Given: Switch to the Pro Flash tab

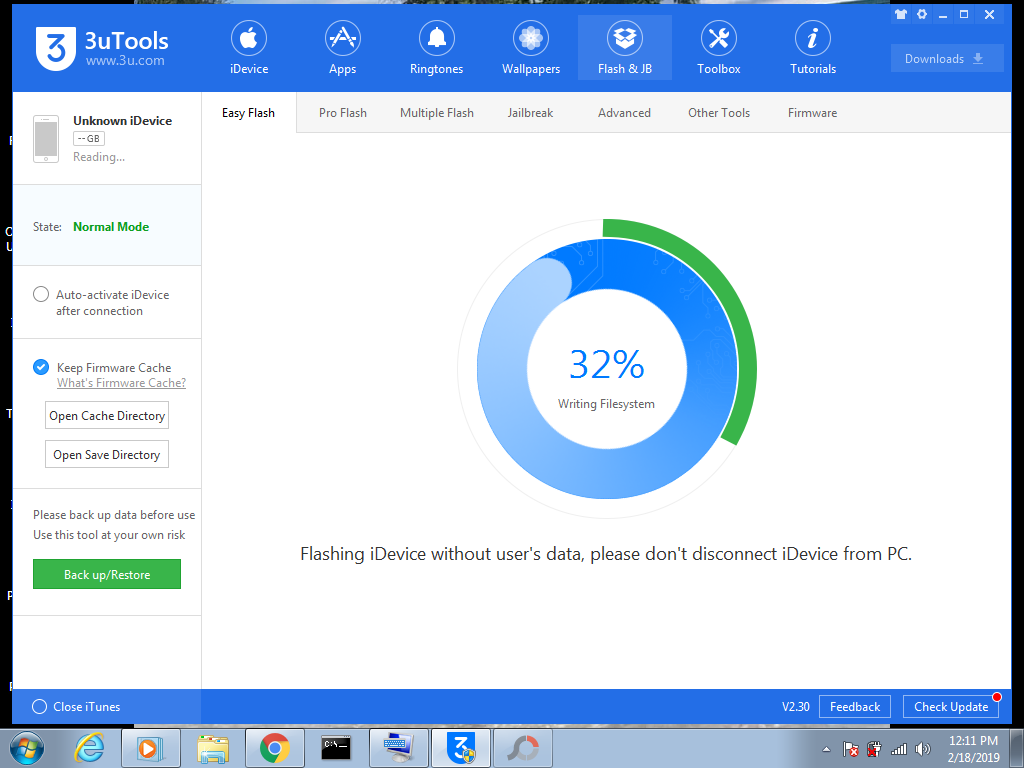Looking at the screenshot, I should pyautogui.click(x=343, y=113).
